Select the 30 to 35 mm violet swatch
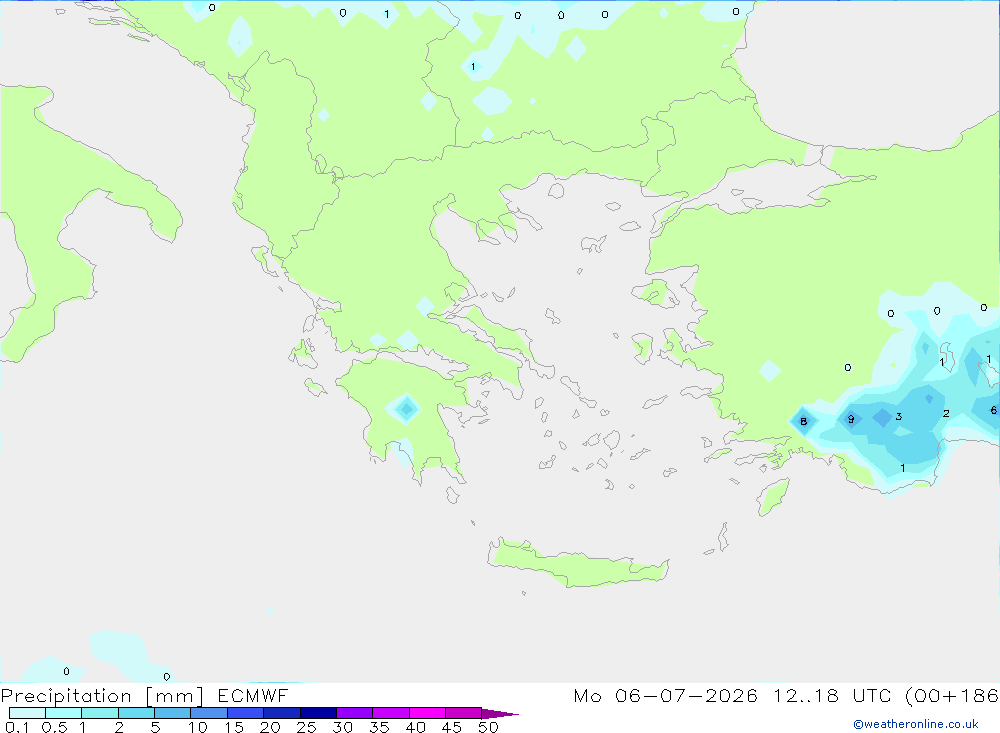The height and width of the screenshot is (733, 1000). tap(354, 713)
